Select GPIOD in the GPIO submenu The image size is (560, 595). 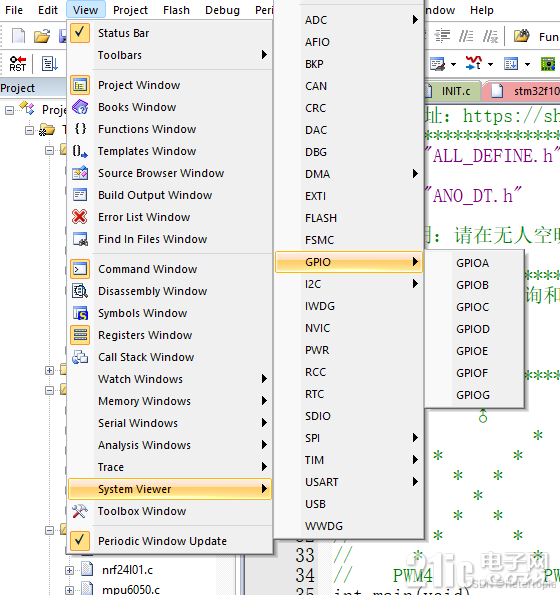click(475, 329)
